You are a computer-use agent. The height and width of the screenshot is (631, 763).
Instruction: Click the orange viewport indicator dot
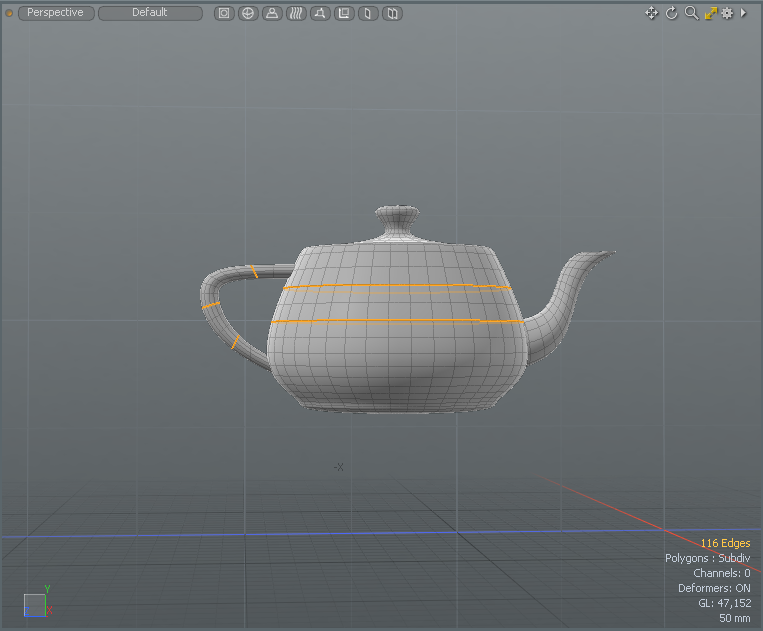(x=10, y=13)
